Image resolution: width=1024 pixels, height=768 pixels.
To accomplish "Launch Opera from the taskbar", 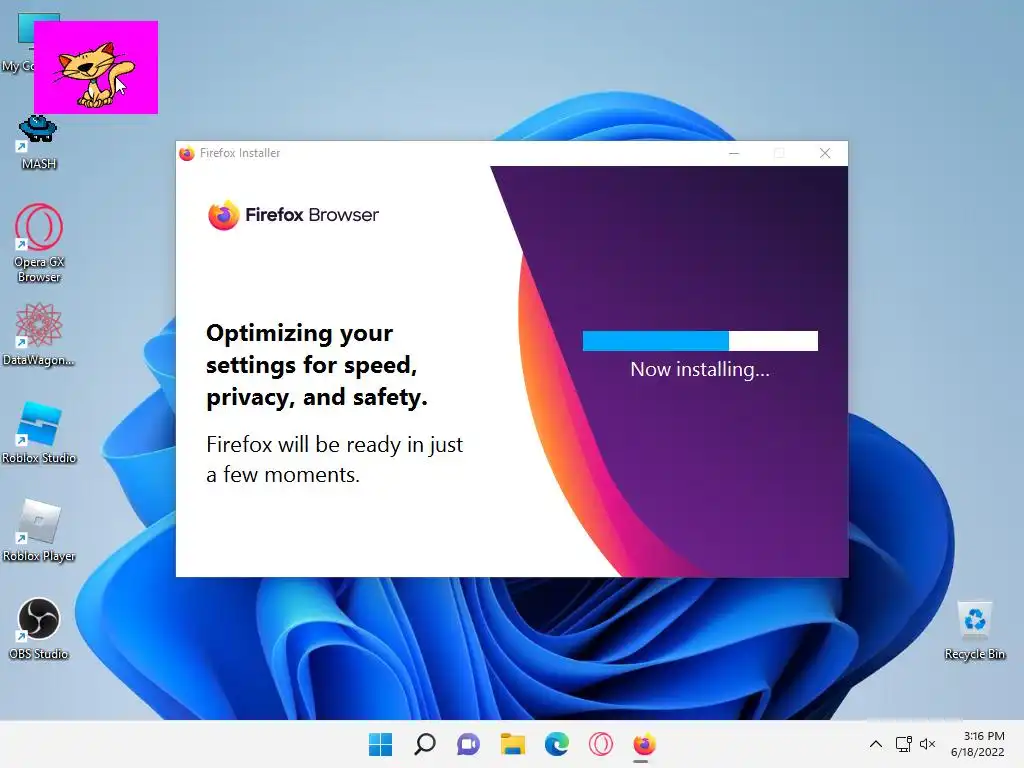I will tap(600, 744).
